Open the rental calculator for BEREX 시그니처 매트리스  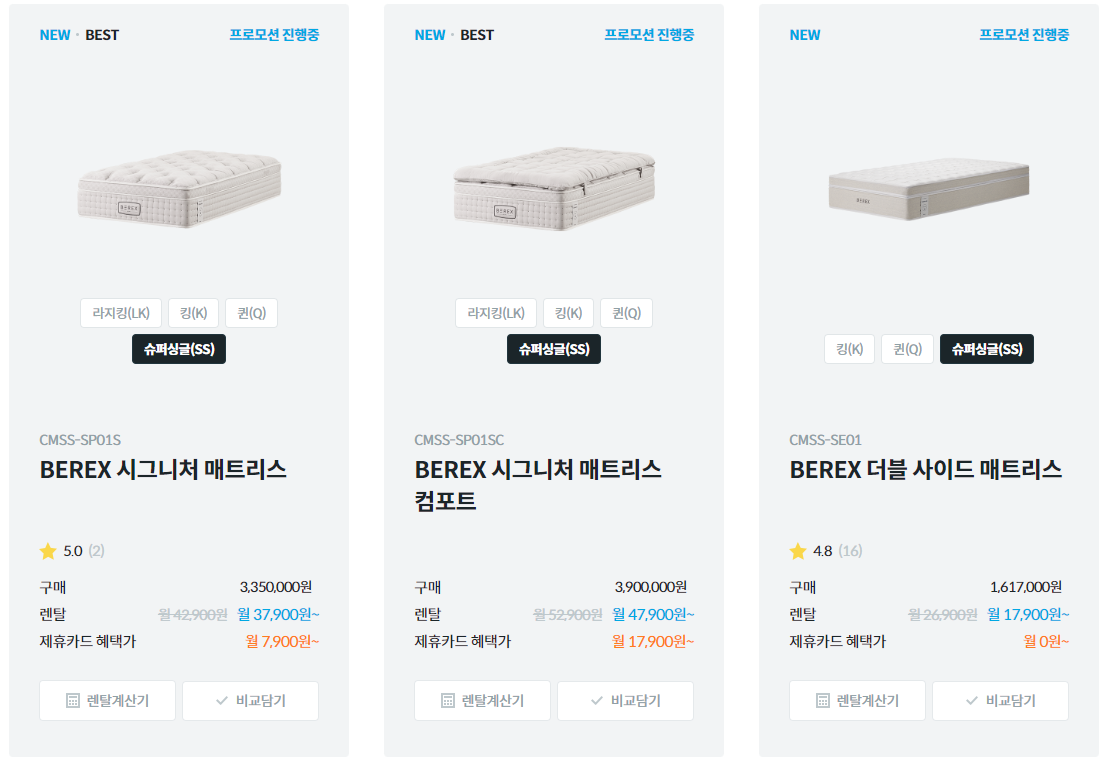click(x=107, y=700)
